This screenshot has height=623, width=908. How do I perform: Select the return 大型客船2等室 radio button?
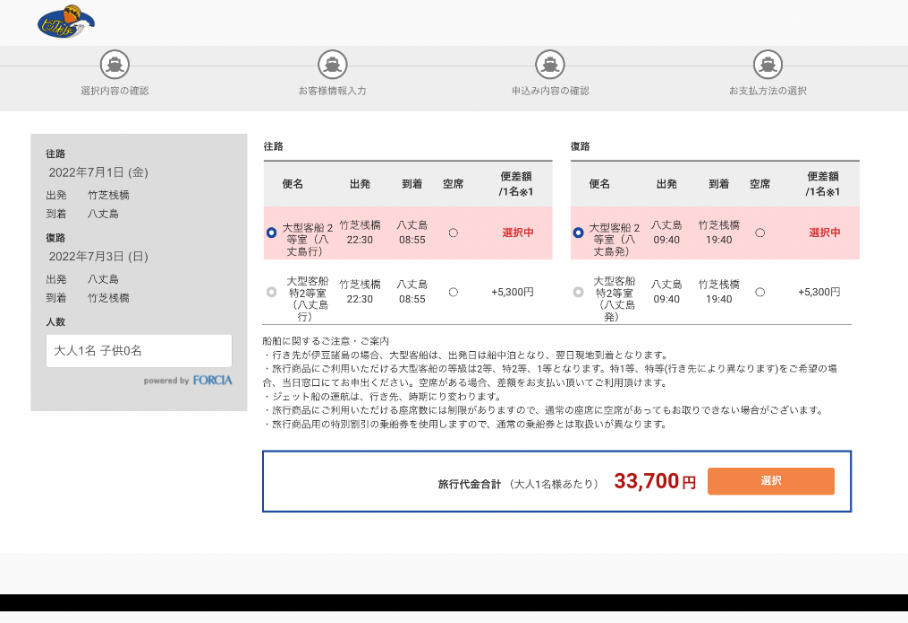(x=577, y=232)
